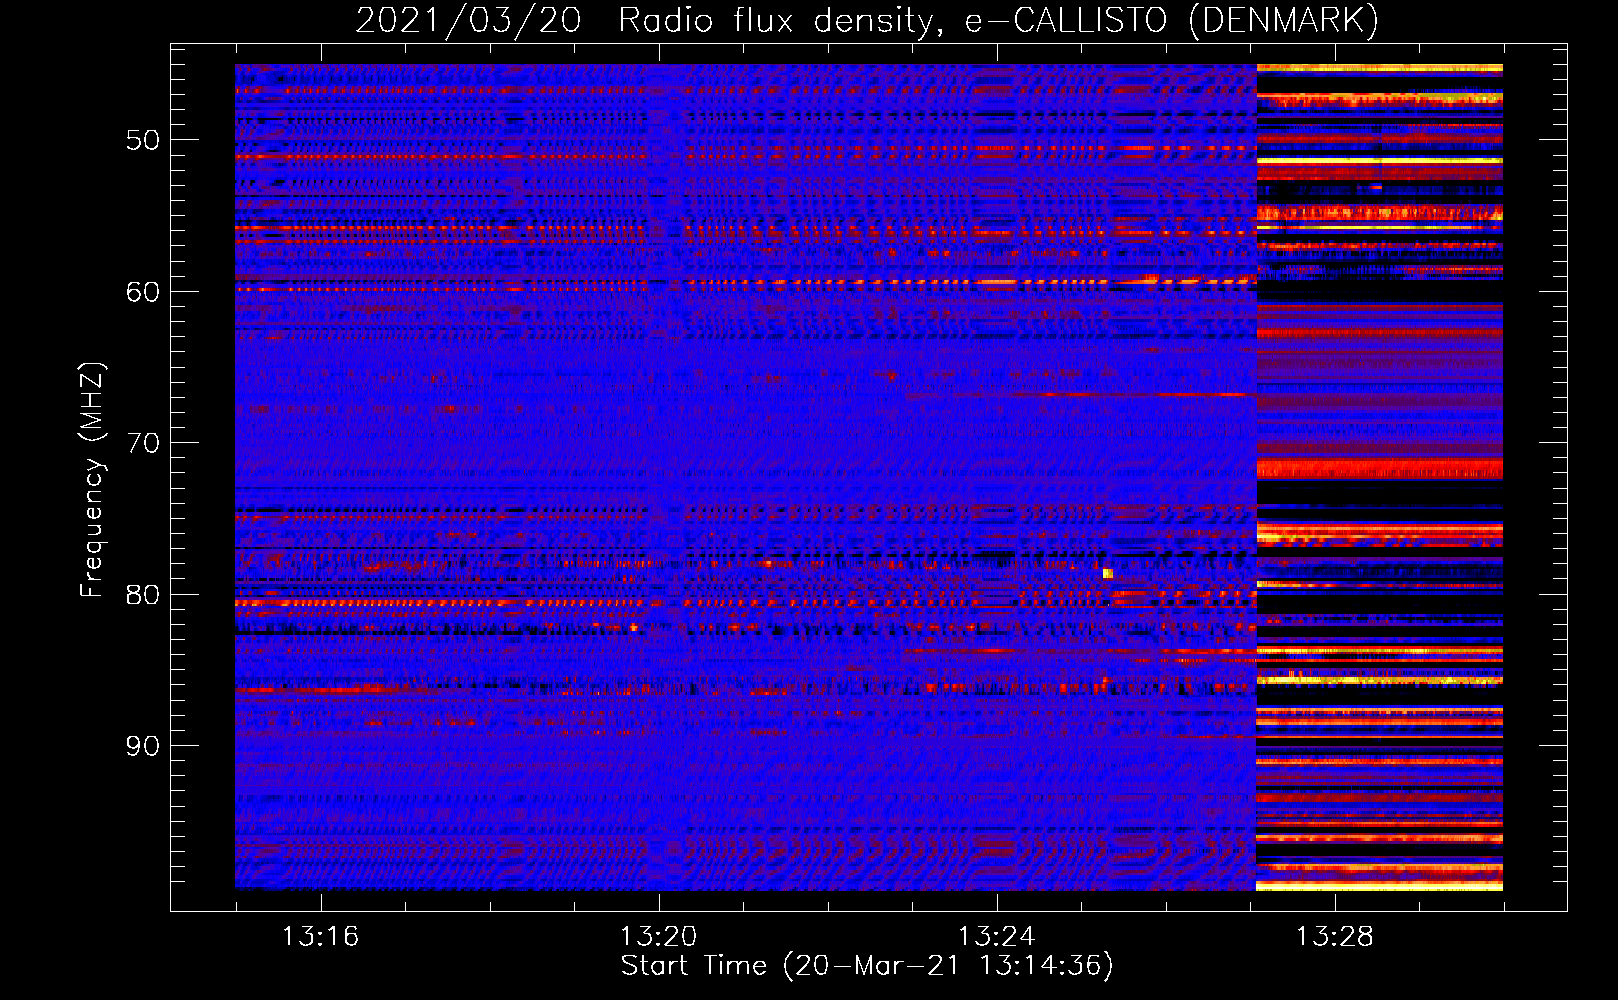
Task: Click the 60 frequency tick label
Action: tap(143, 292)
